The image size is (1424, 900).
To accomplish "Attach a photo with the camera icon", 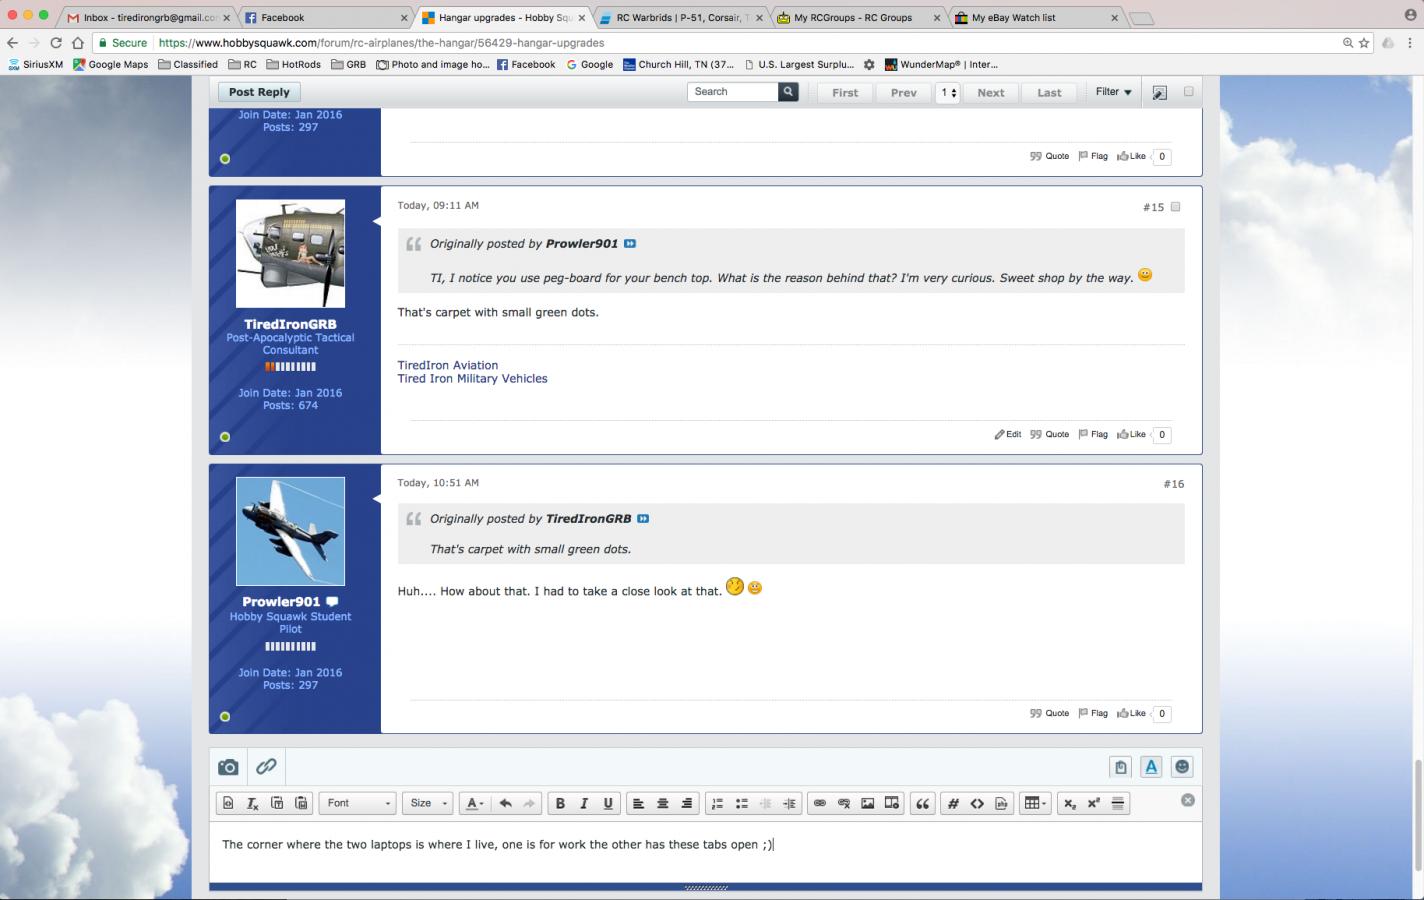I will (x=228, y=767).
